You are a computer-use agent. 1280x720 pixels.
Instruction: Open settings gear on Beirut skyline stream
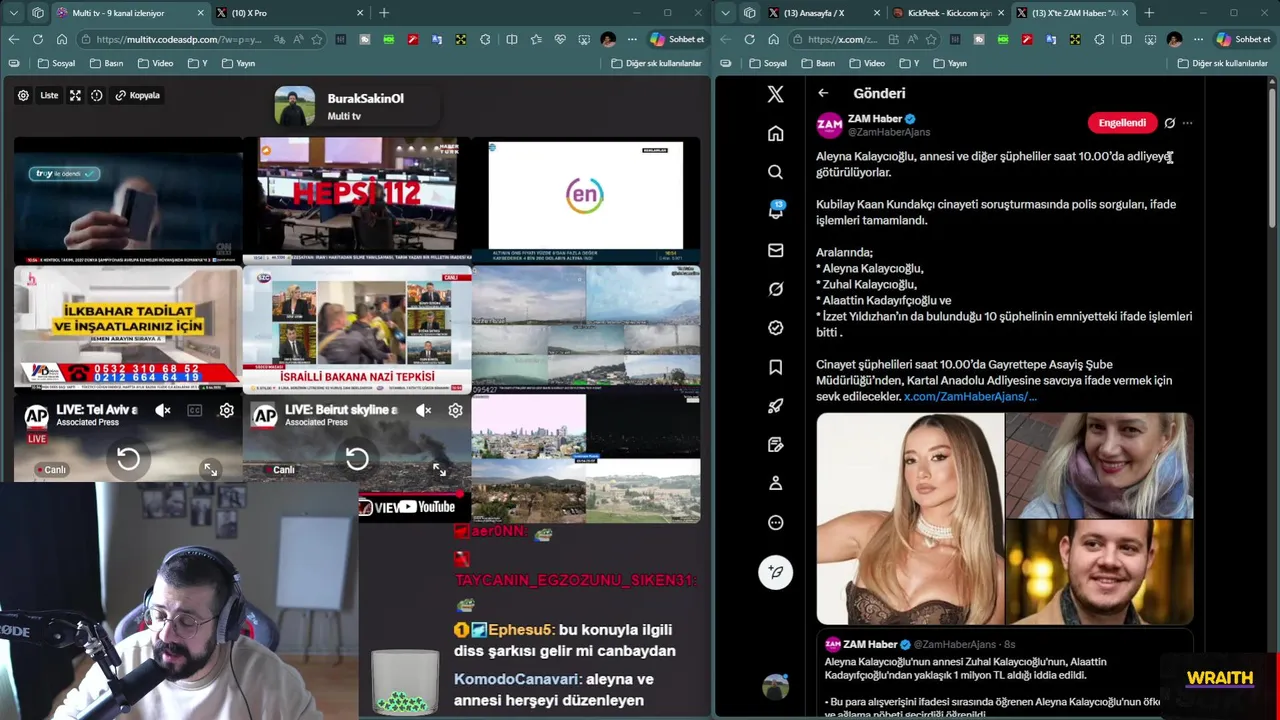pos(456,410)
